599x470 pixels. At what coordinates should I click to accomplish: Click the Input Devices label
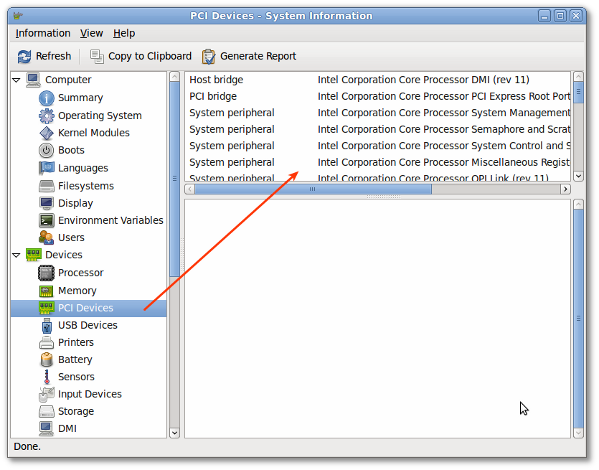(90, 394)
